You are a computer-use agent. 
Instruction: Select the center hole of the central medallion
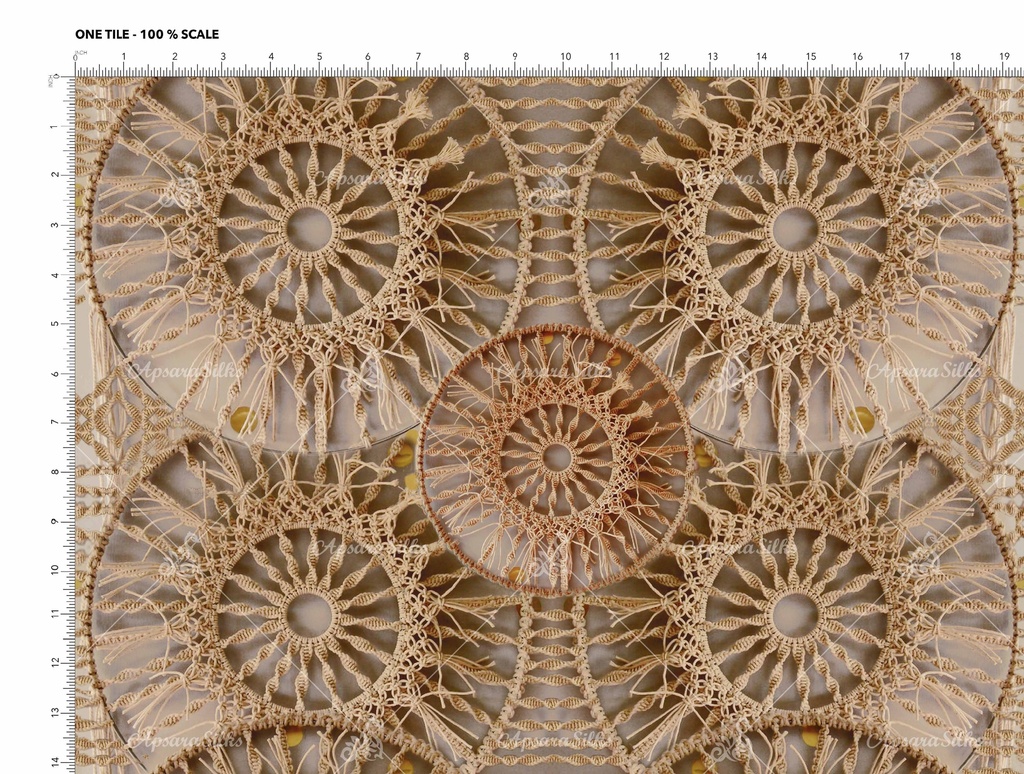[557, 458]
